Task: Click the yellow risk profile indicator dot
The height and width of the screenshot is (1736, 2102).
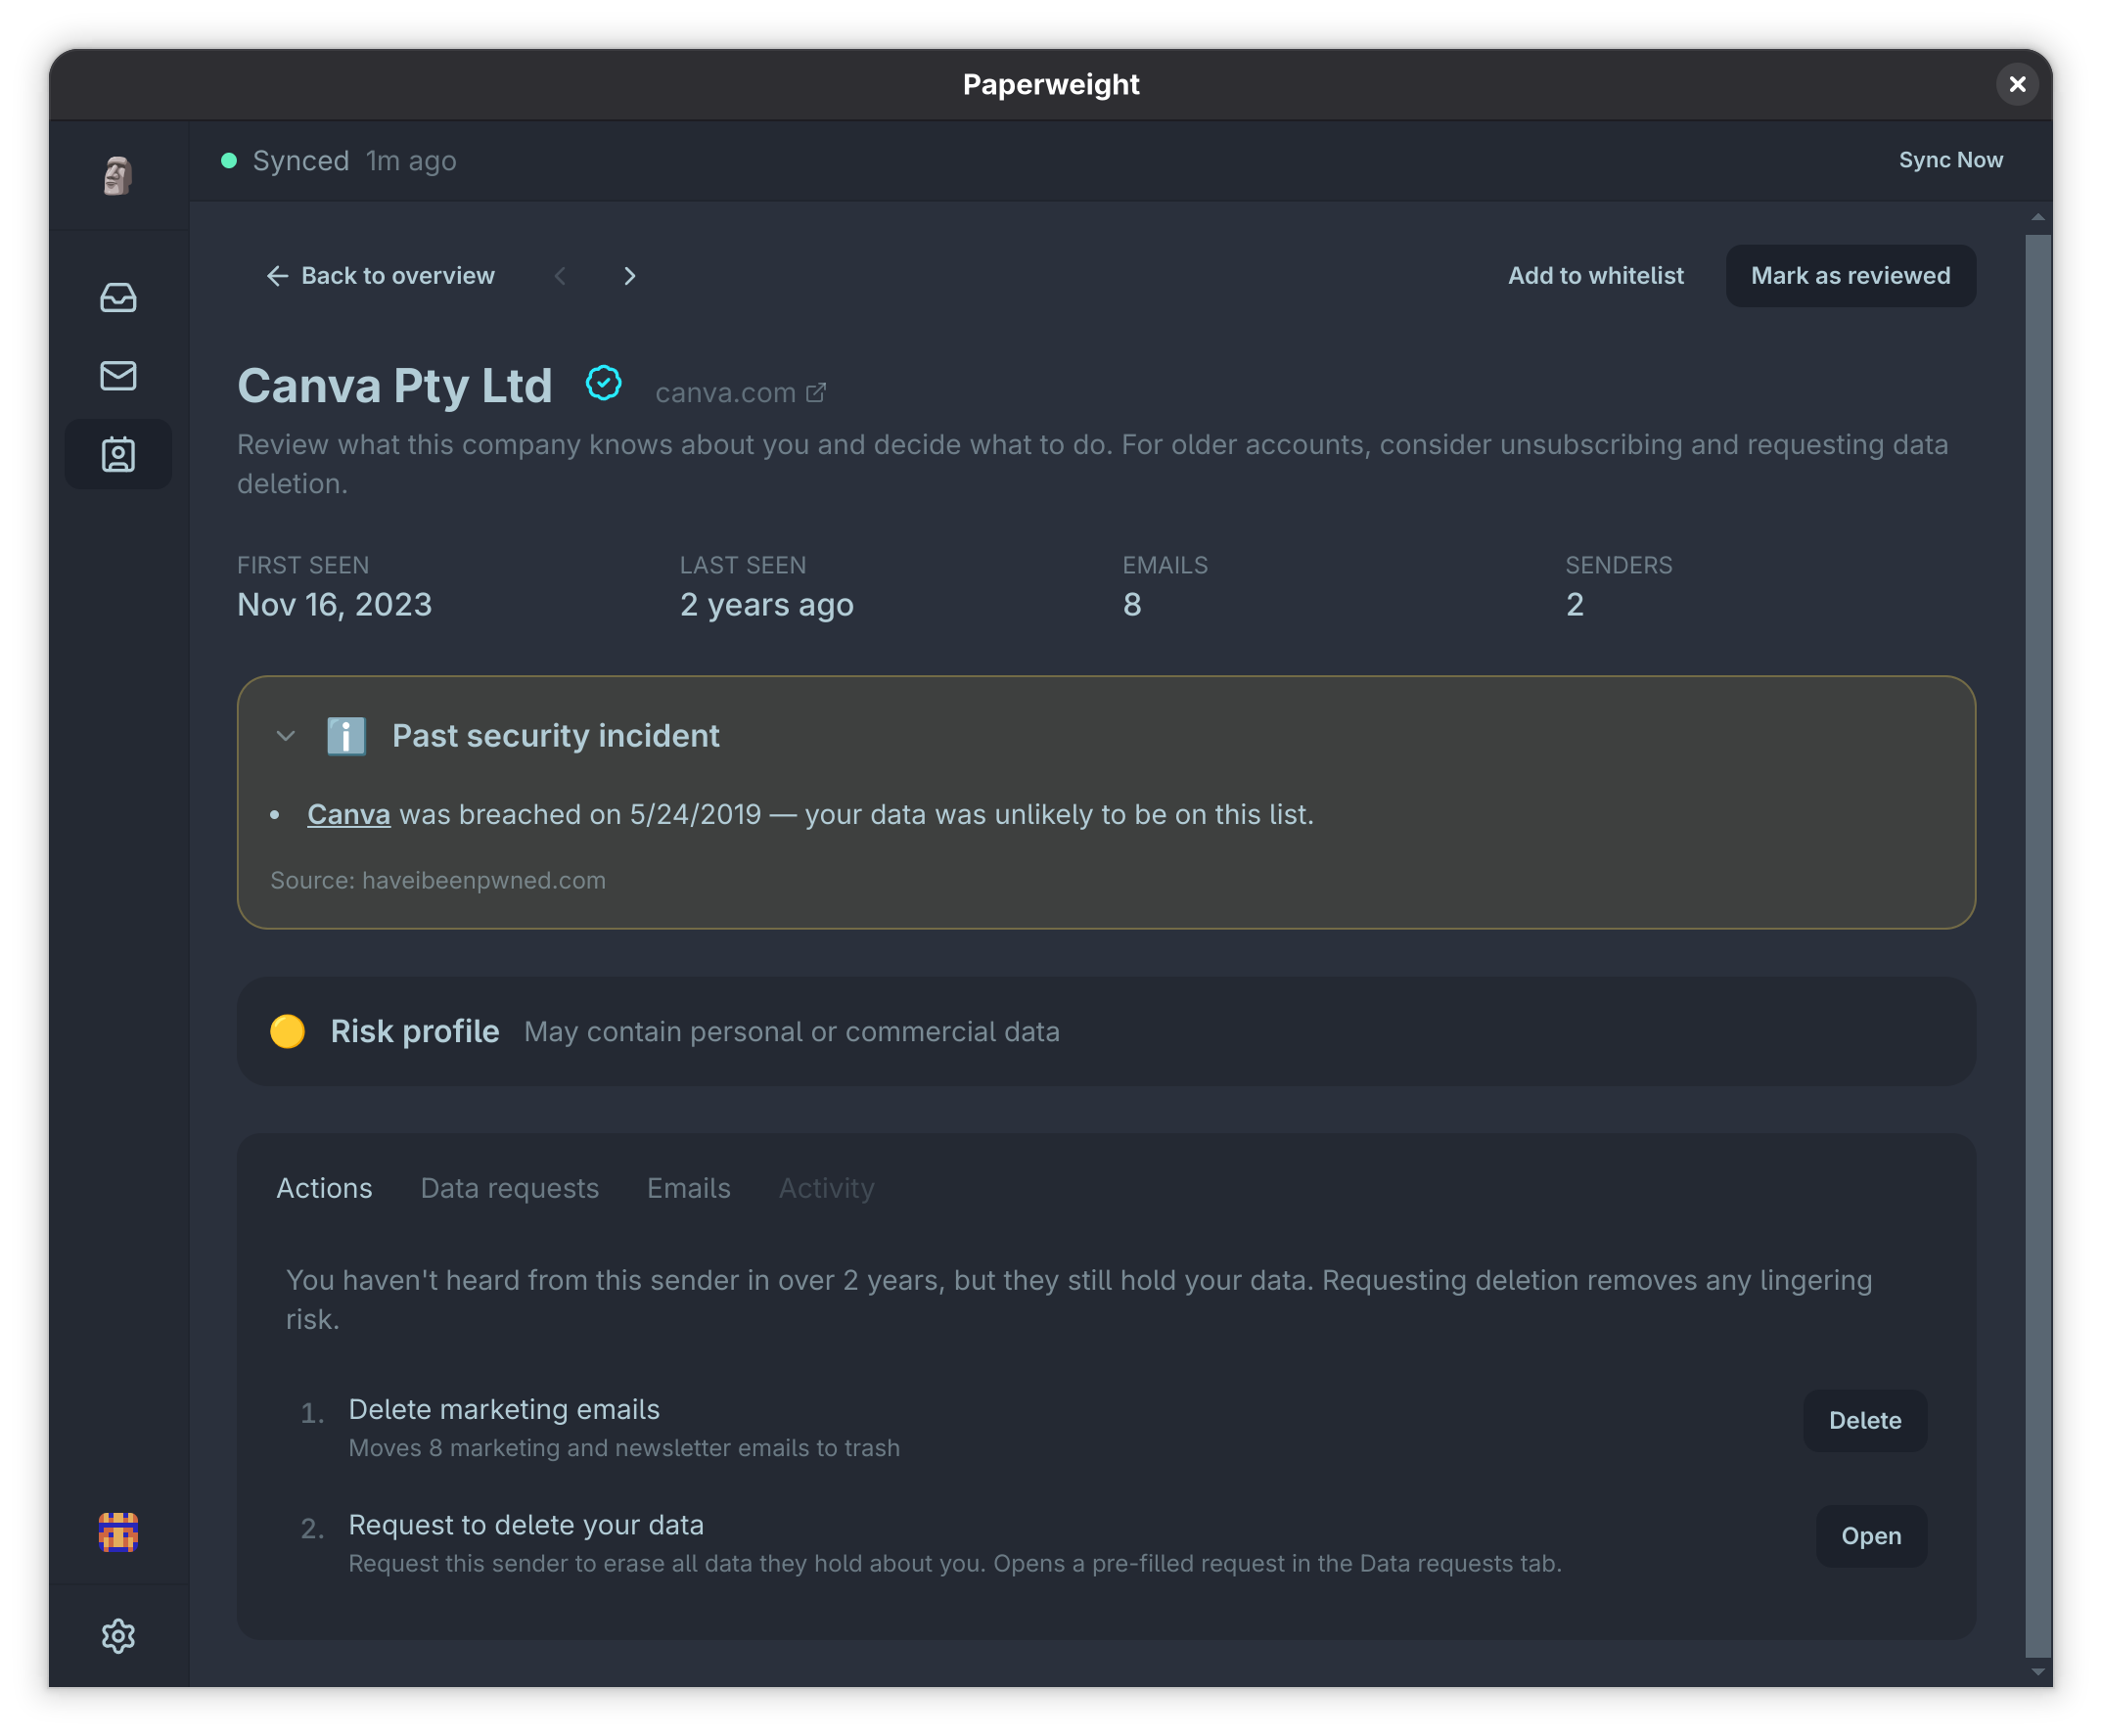Action: (x=287, y=1031)
